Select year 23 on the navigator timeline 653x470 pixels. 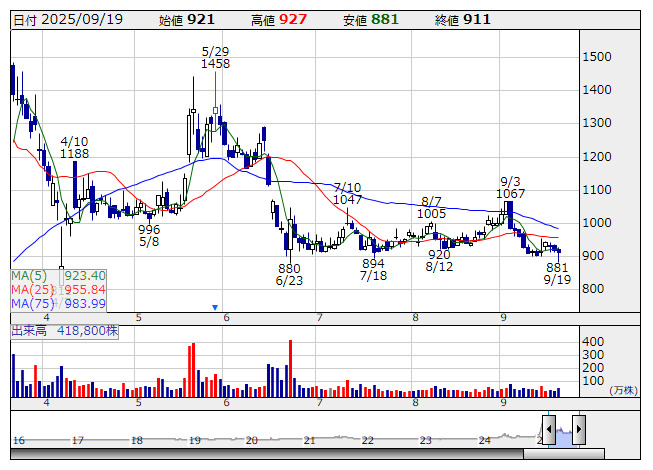(426, 440)
